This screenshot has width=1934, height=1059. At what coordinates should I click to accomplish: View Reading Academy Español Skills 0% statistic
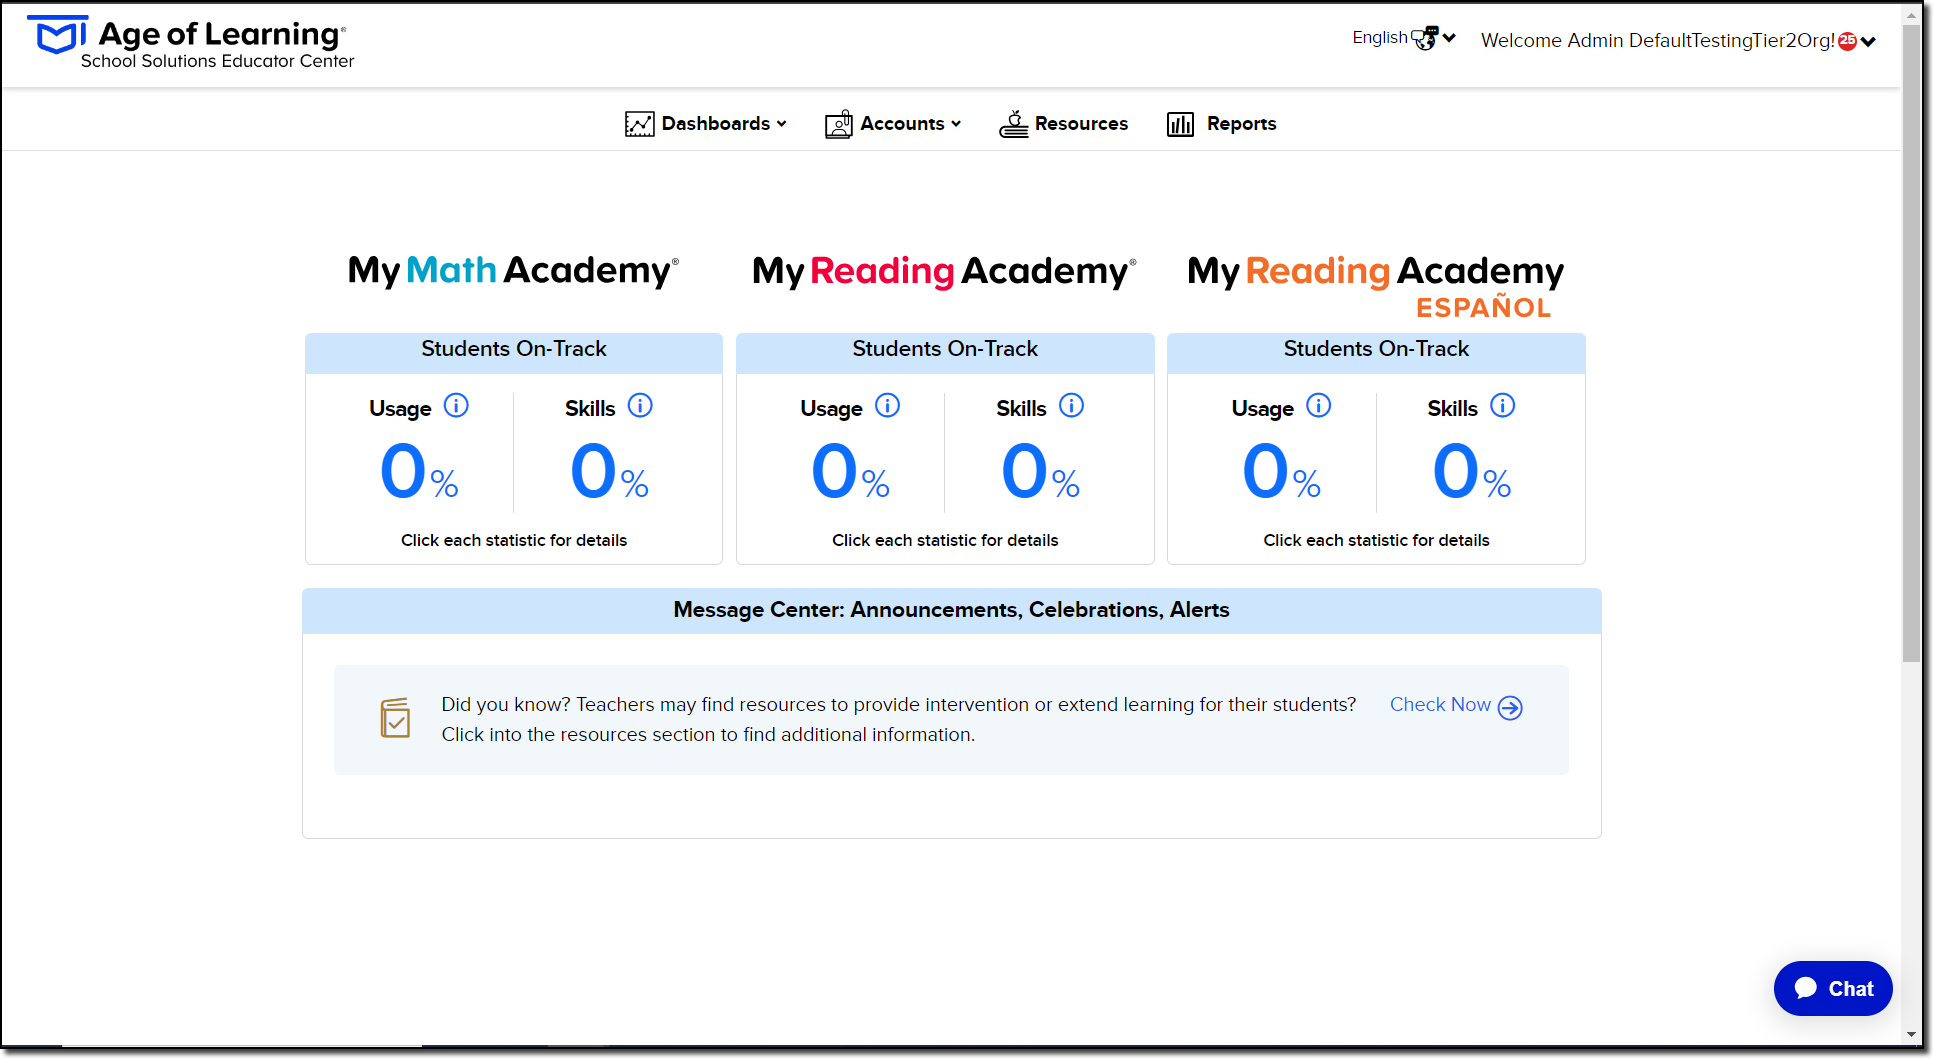(x=1471, y=472)
